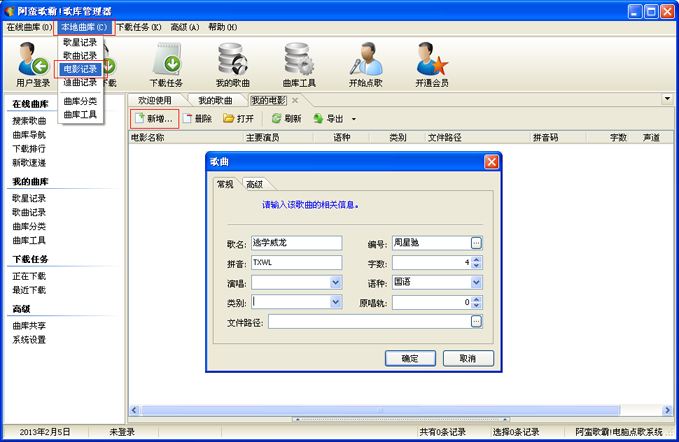Image resolution: width=679 pixels, height=442 pixels.
Task: Open 本地曲库 menu
Action: [84, 27]
